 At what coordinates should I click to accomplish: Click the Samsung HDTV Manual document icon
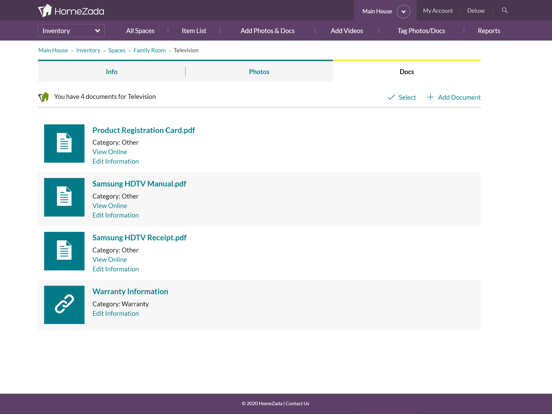64,197
